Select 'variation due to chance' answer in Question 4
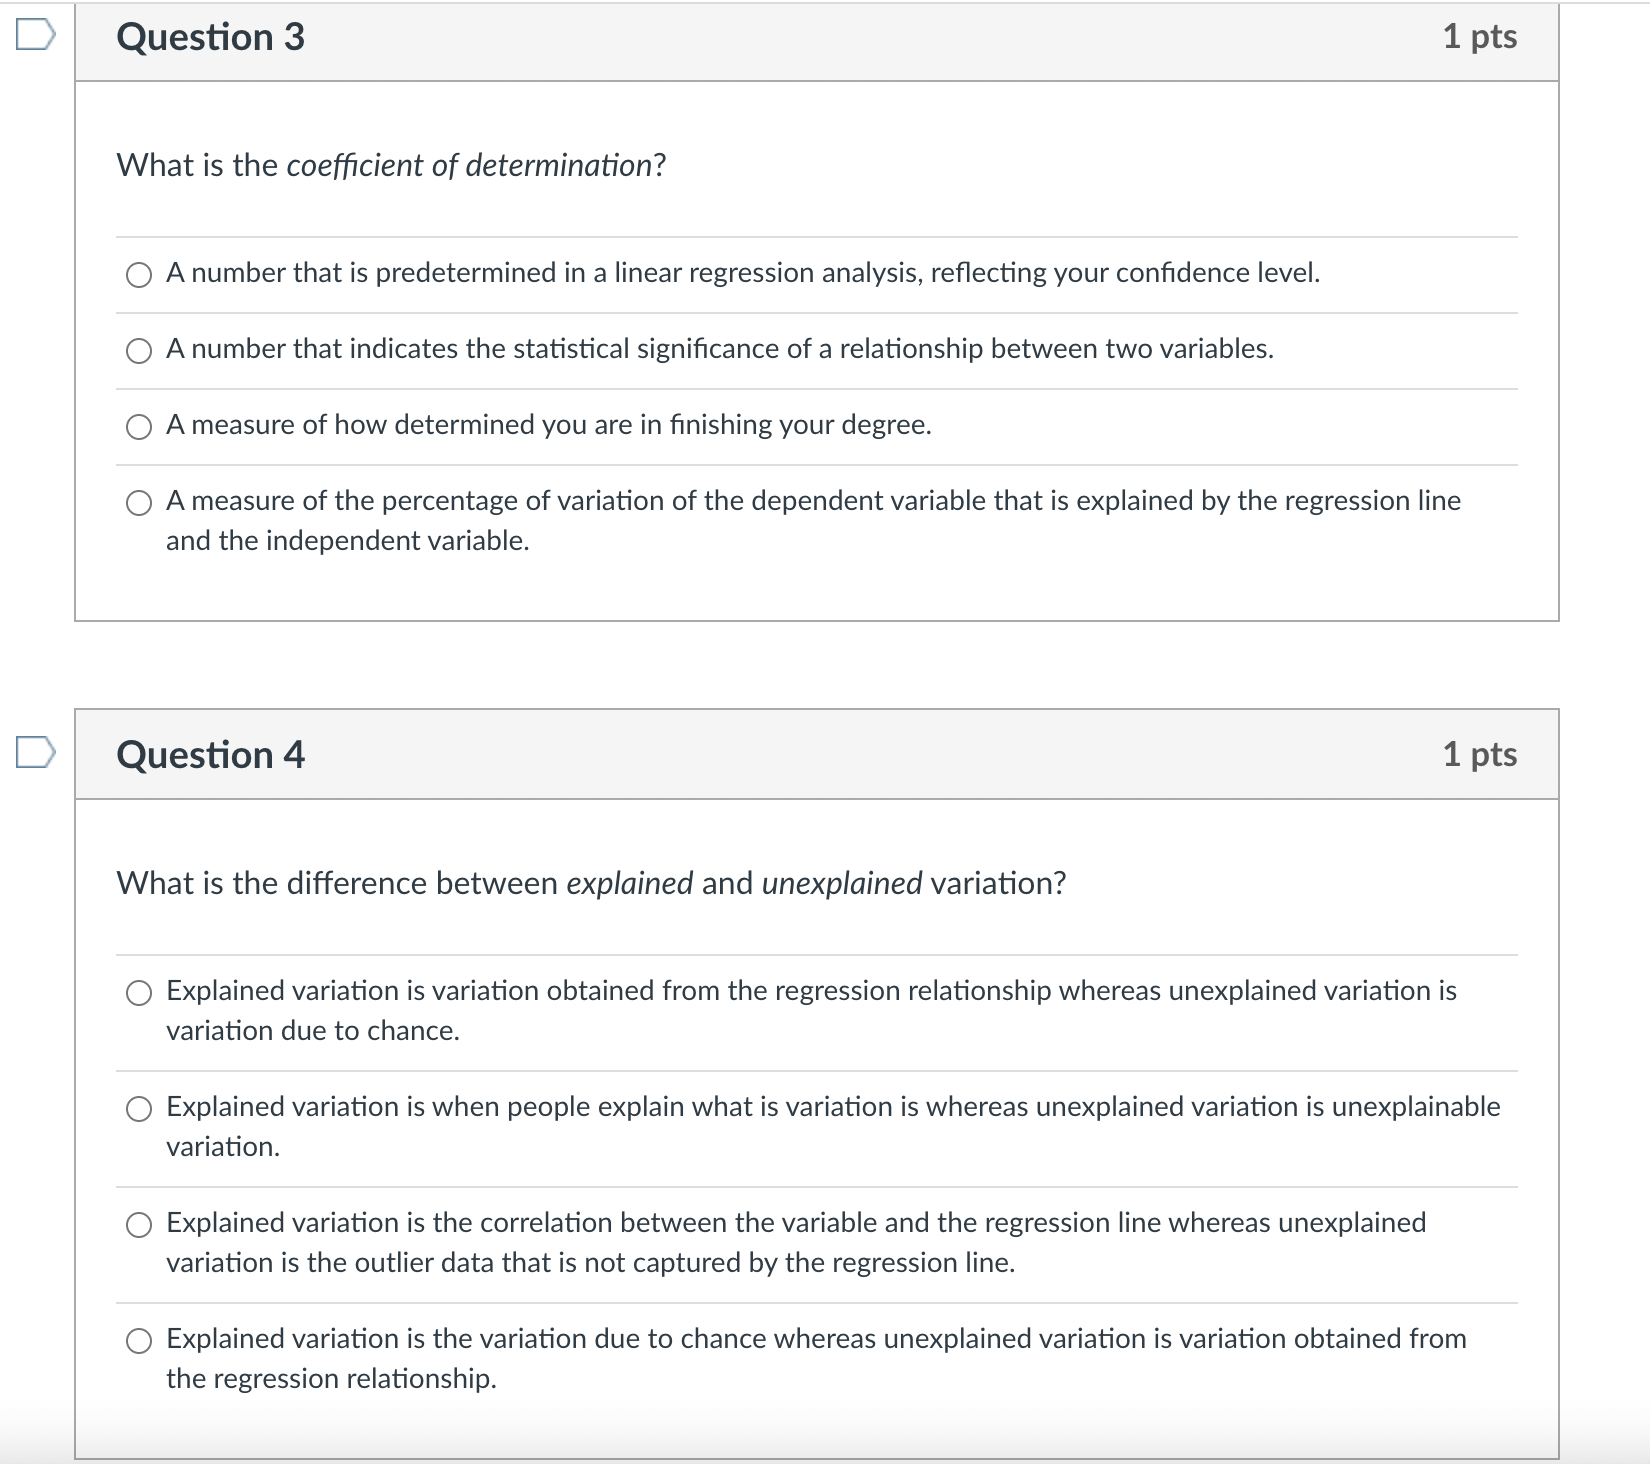The width and height of the screenshot is (1650, 1464). [x=137, y=993]
